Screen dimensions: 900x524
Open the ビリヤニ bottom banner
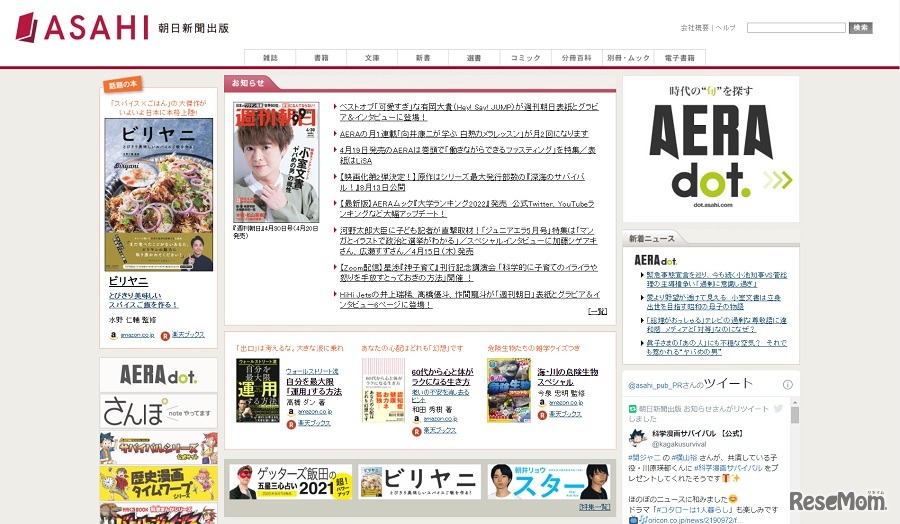pyautogui.click(x=420, y=482)
